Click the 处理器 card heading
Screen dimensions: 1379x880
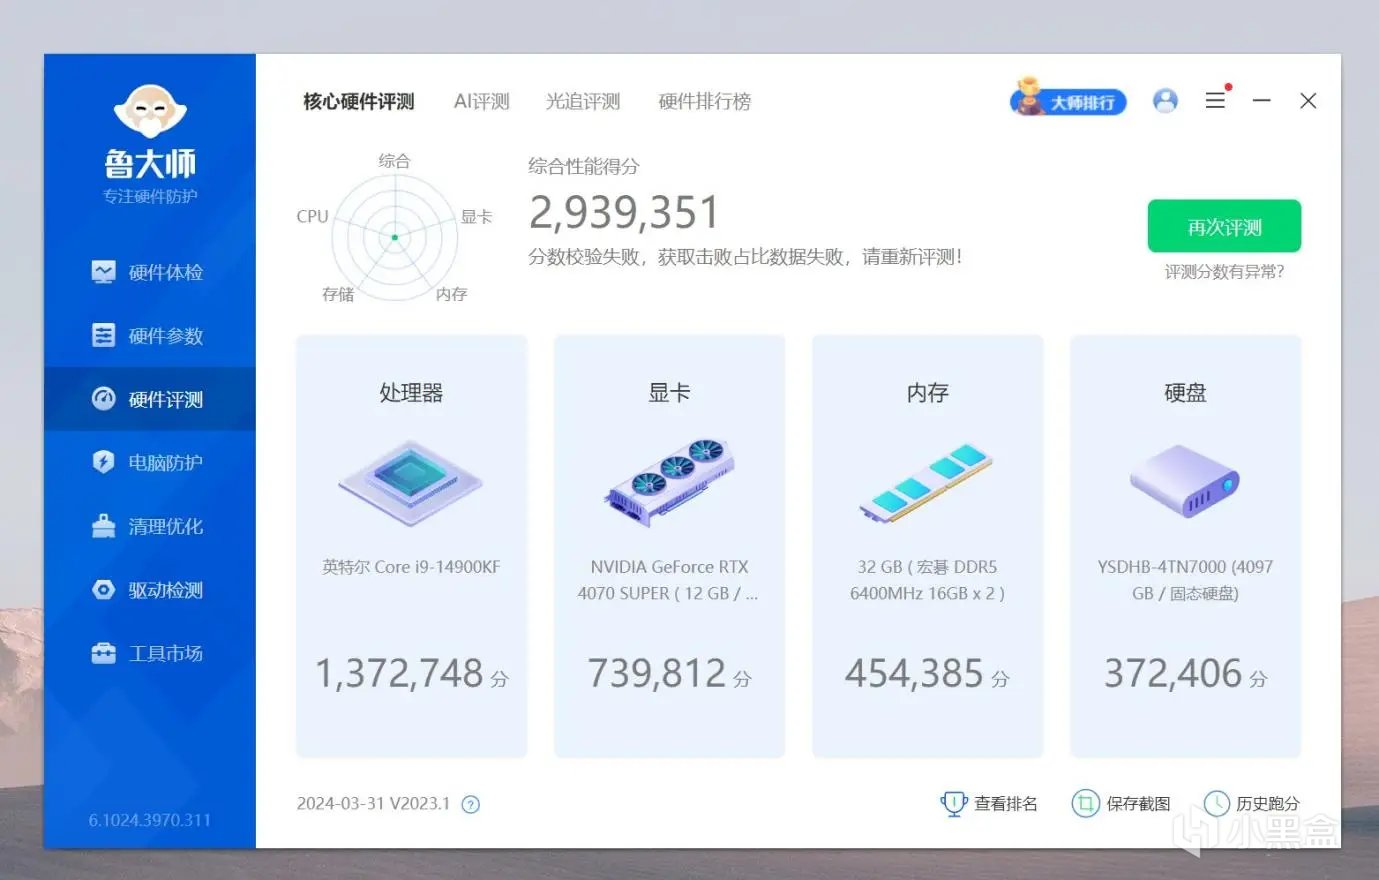click(x=411, y=393)
